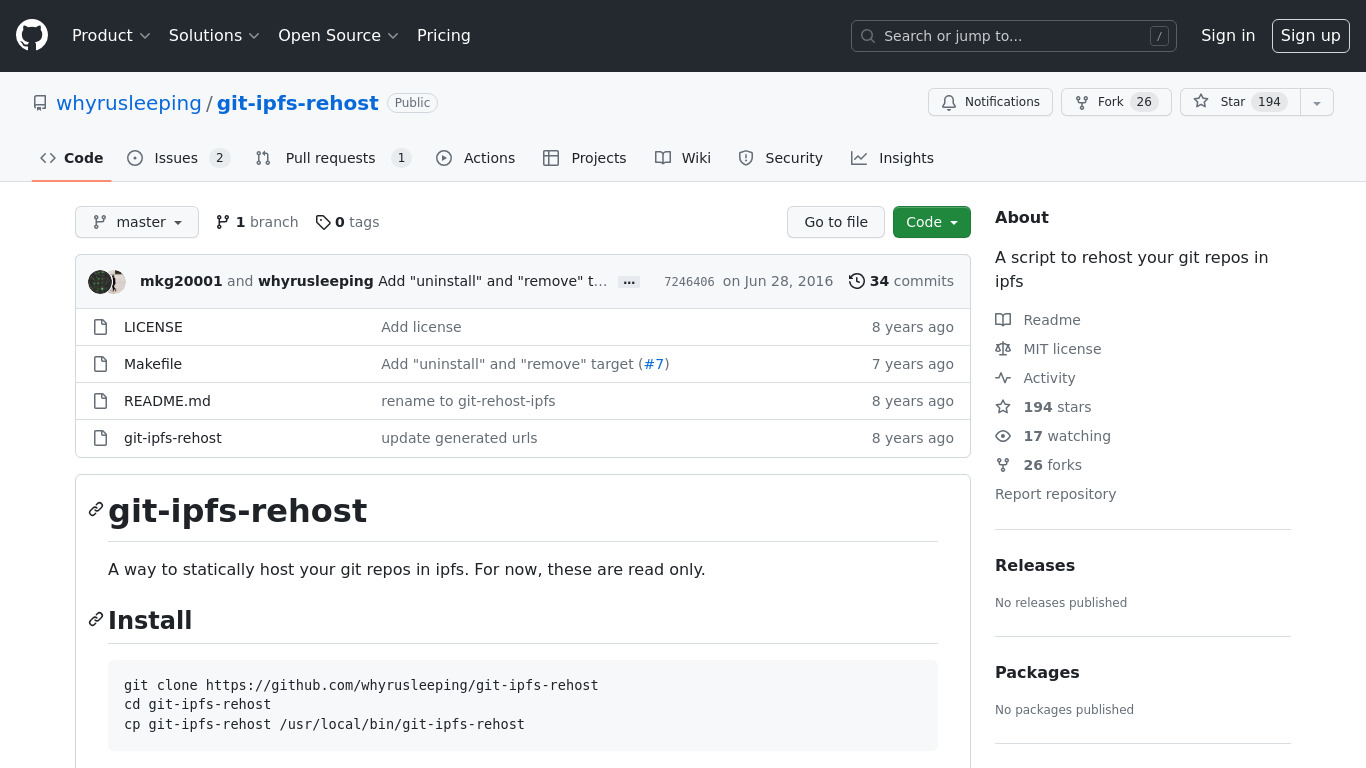Open the Notifications bell button
The image size is (1366, 768).
[x=990, y=102]
